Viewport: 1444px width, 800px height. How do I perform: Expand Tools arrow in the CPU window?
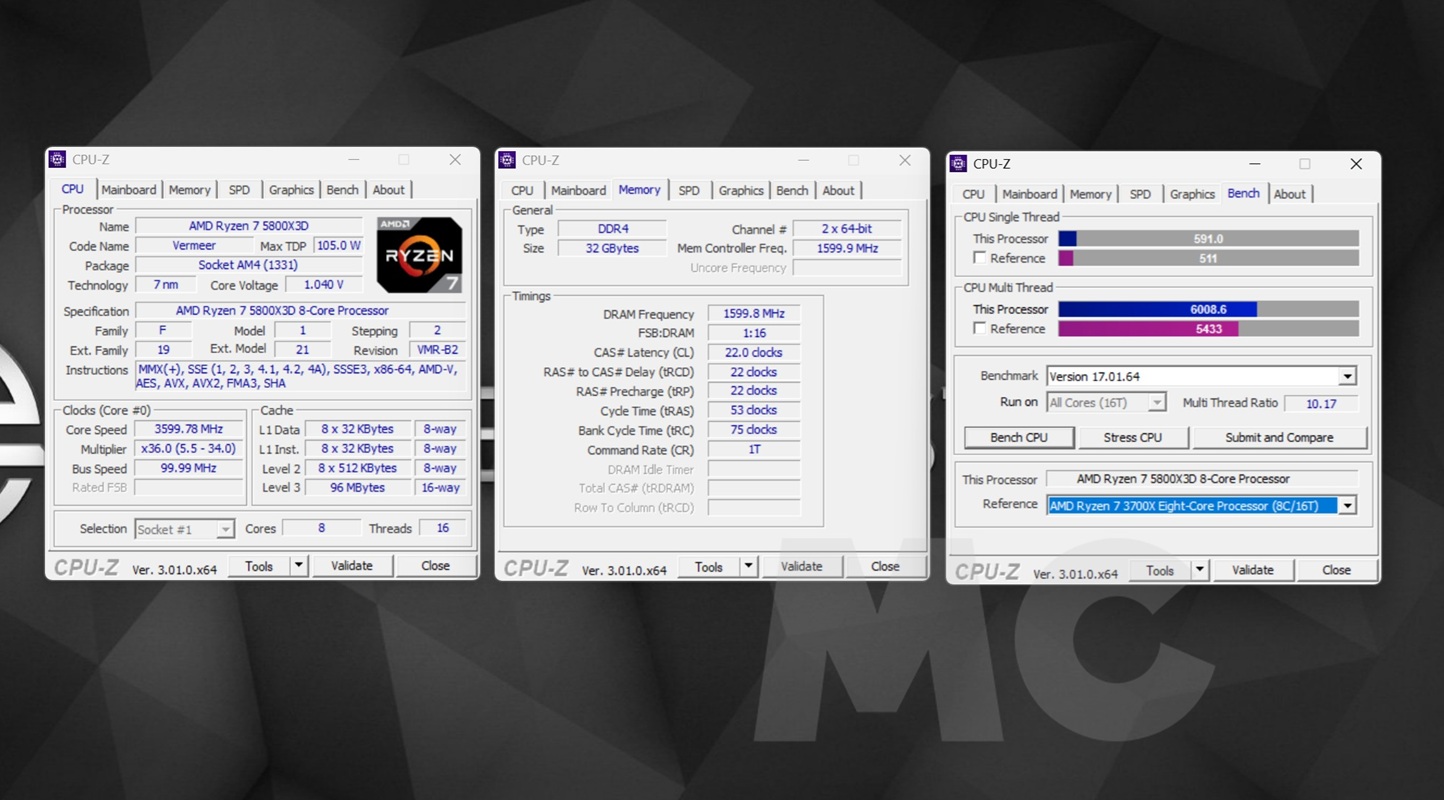click(x=298, y=566)
